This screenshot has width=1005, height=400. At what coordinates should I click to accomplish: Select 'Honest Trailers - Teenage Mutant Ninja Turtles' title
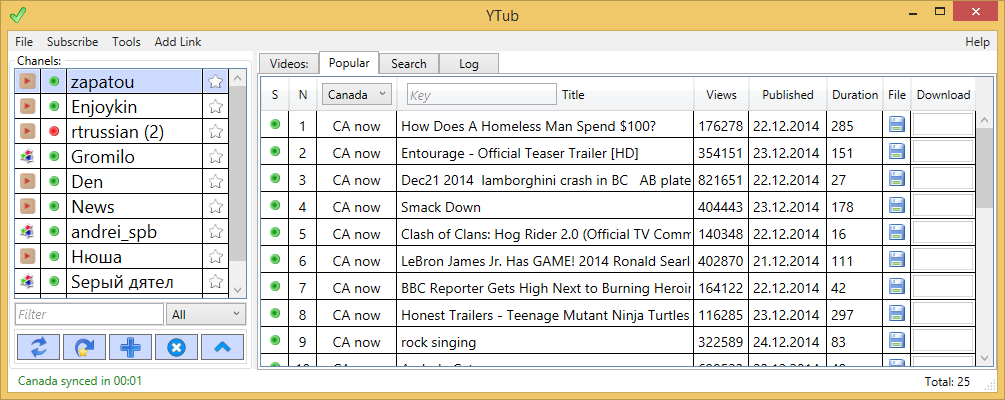click(x=545, y=315)
